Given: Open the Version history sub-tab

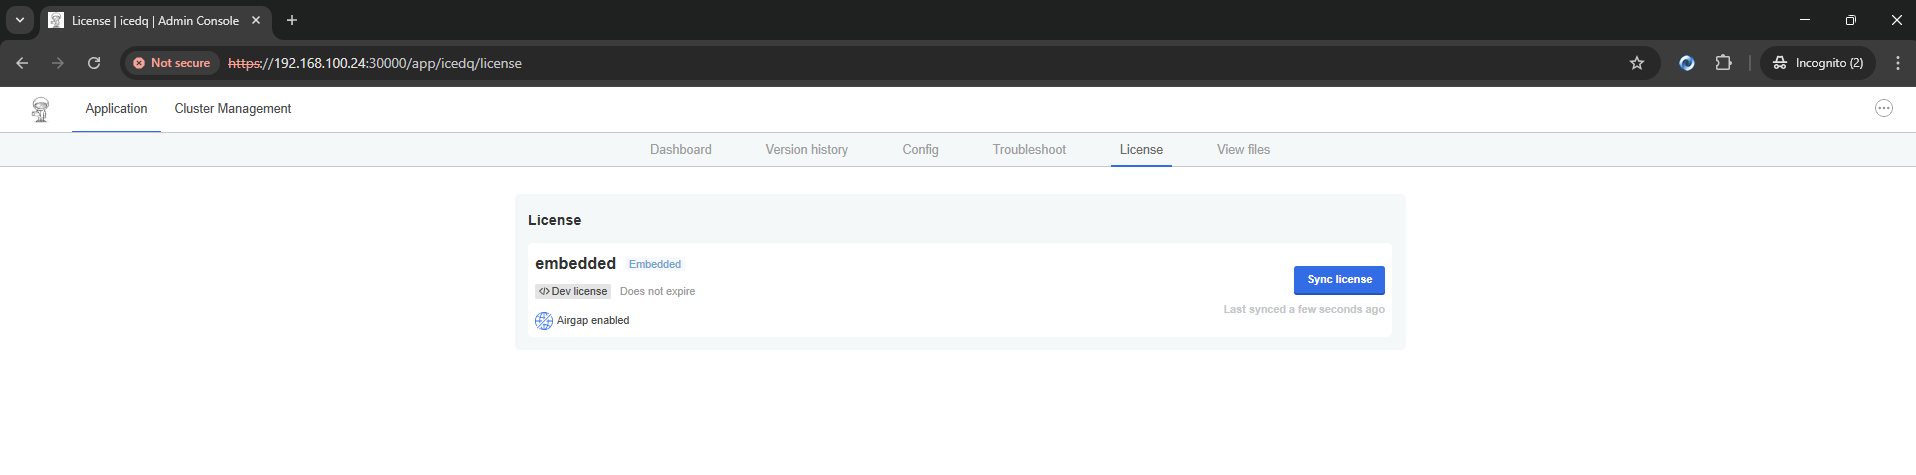Looking at the screenshot, I should 807,150.
